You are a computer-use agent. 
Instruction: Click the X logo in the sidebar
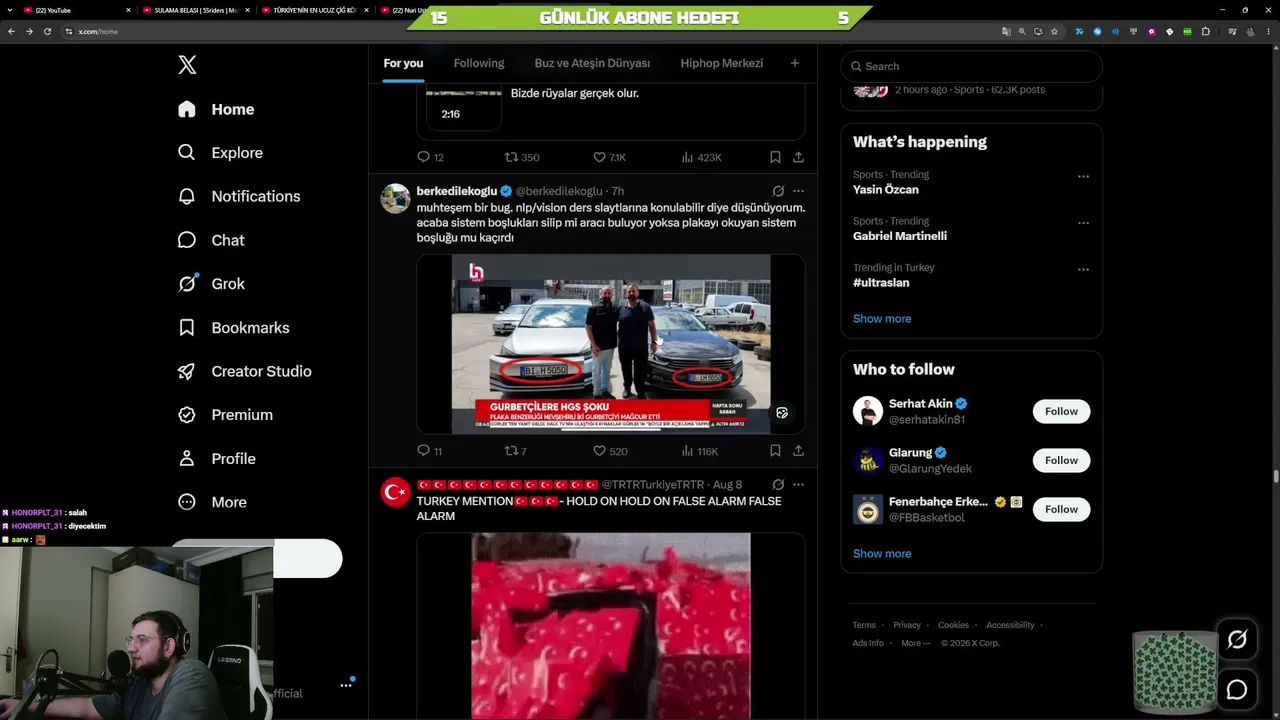(x=187, y=65)
